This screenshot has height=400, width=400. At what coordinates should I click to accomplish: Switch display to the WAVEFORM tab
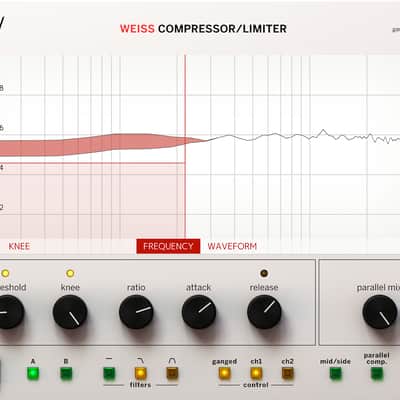pos(232,246)
